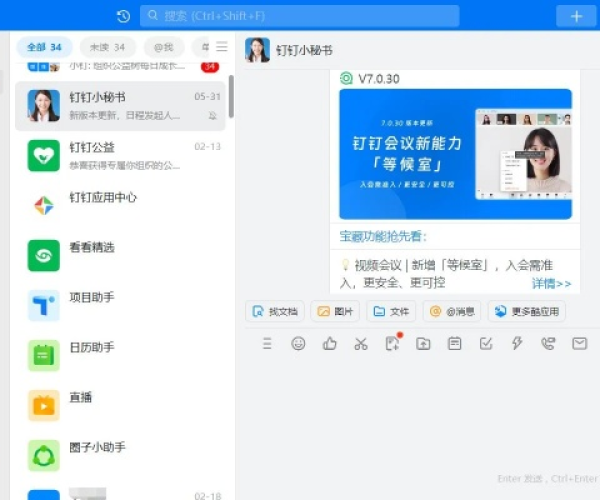Click the red 34 unread badge
Screen dimensions: 600x500
pos(210,67)
